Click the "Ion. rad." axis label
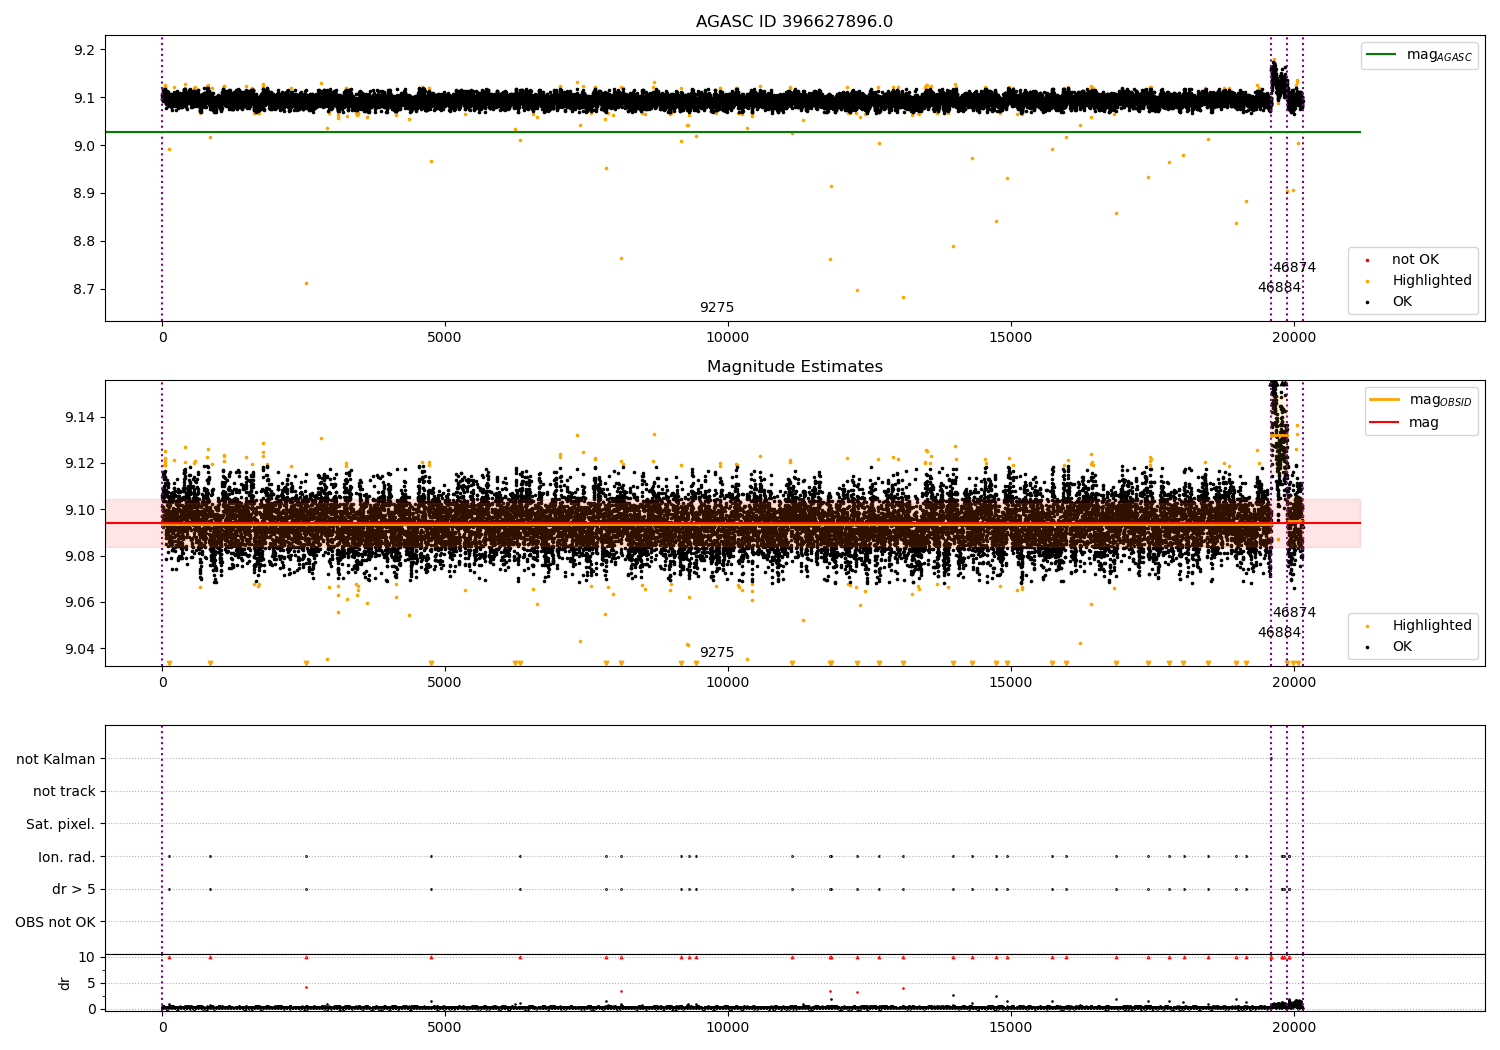This screenshot has width=1500, height=1050. pyautogui.click(x=67, y=857)
